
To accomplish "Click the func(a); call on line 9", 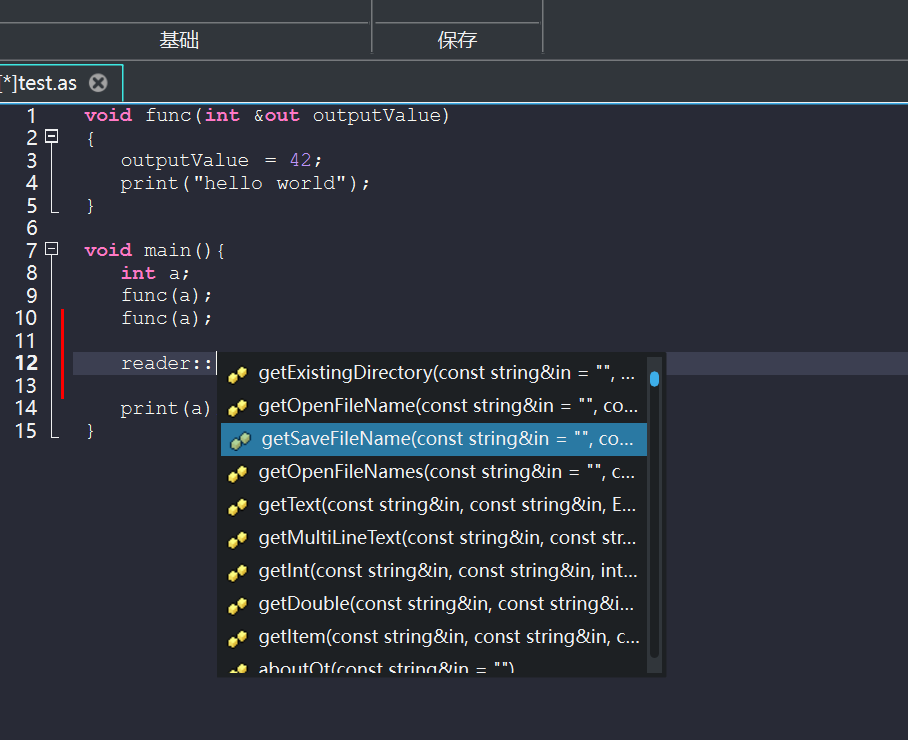I will pos(166,296).
